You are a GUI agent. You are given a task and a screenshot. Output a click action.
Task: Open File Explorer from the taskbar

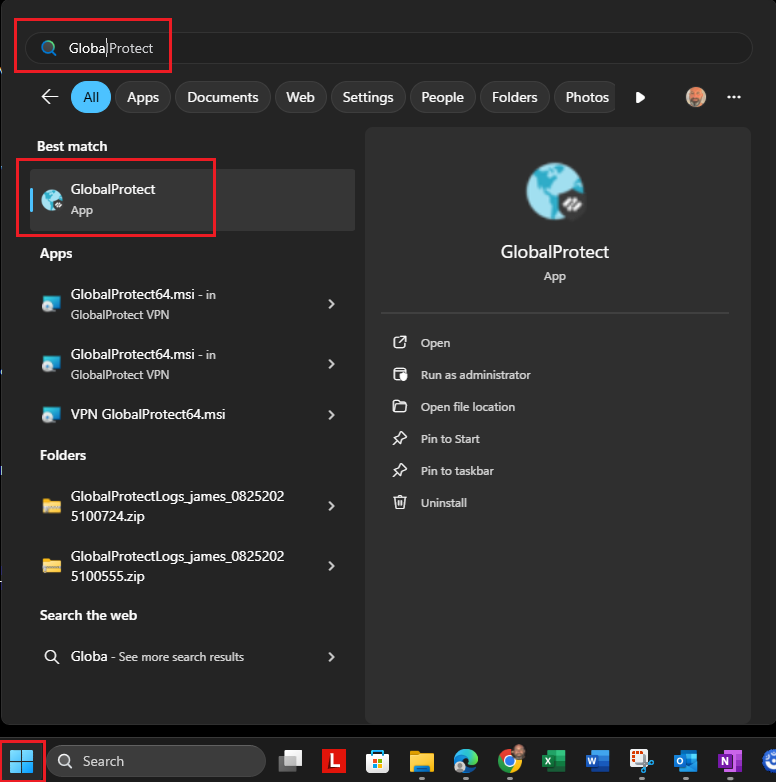(422, 761)
